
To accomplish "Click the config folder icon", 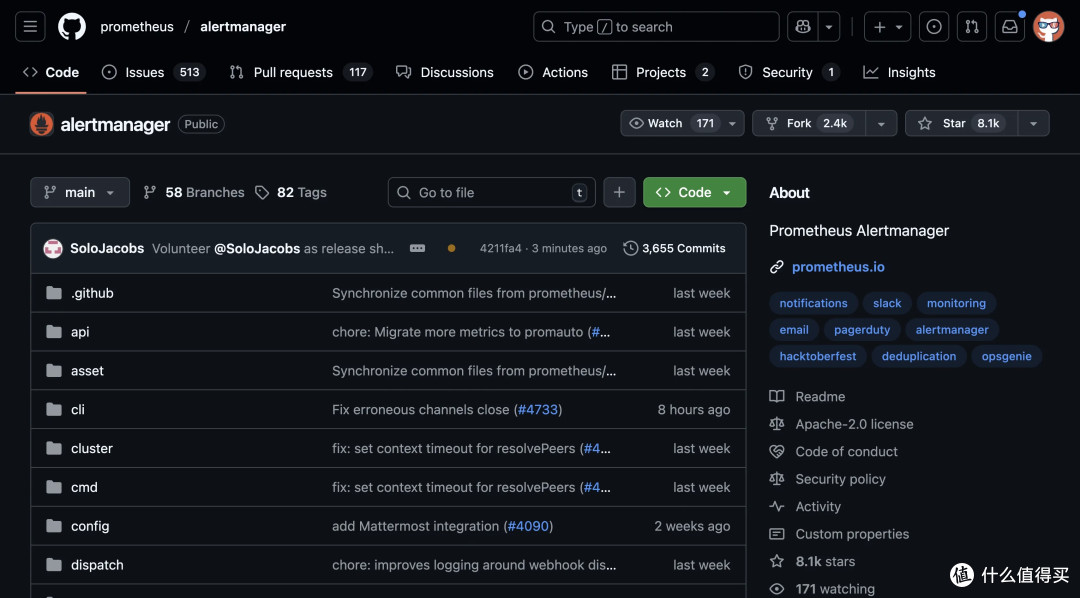I will 54,526.
